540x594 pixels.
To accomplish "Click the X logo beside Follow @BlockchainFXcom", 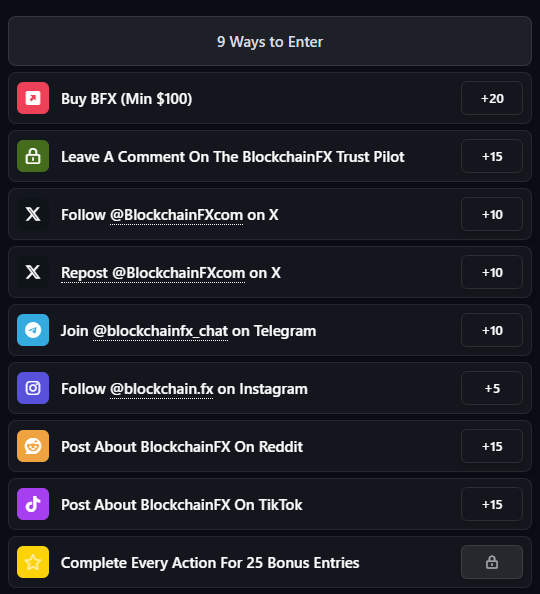I will click(x=33, y=214).
